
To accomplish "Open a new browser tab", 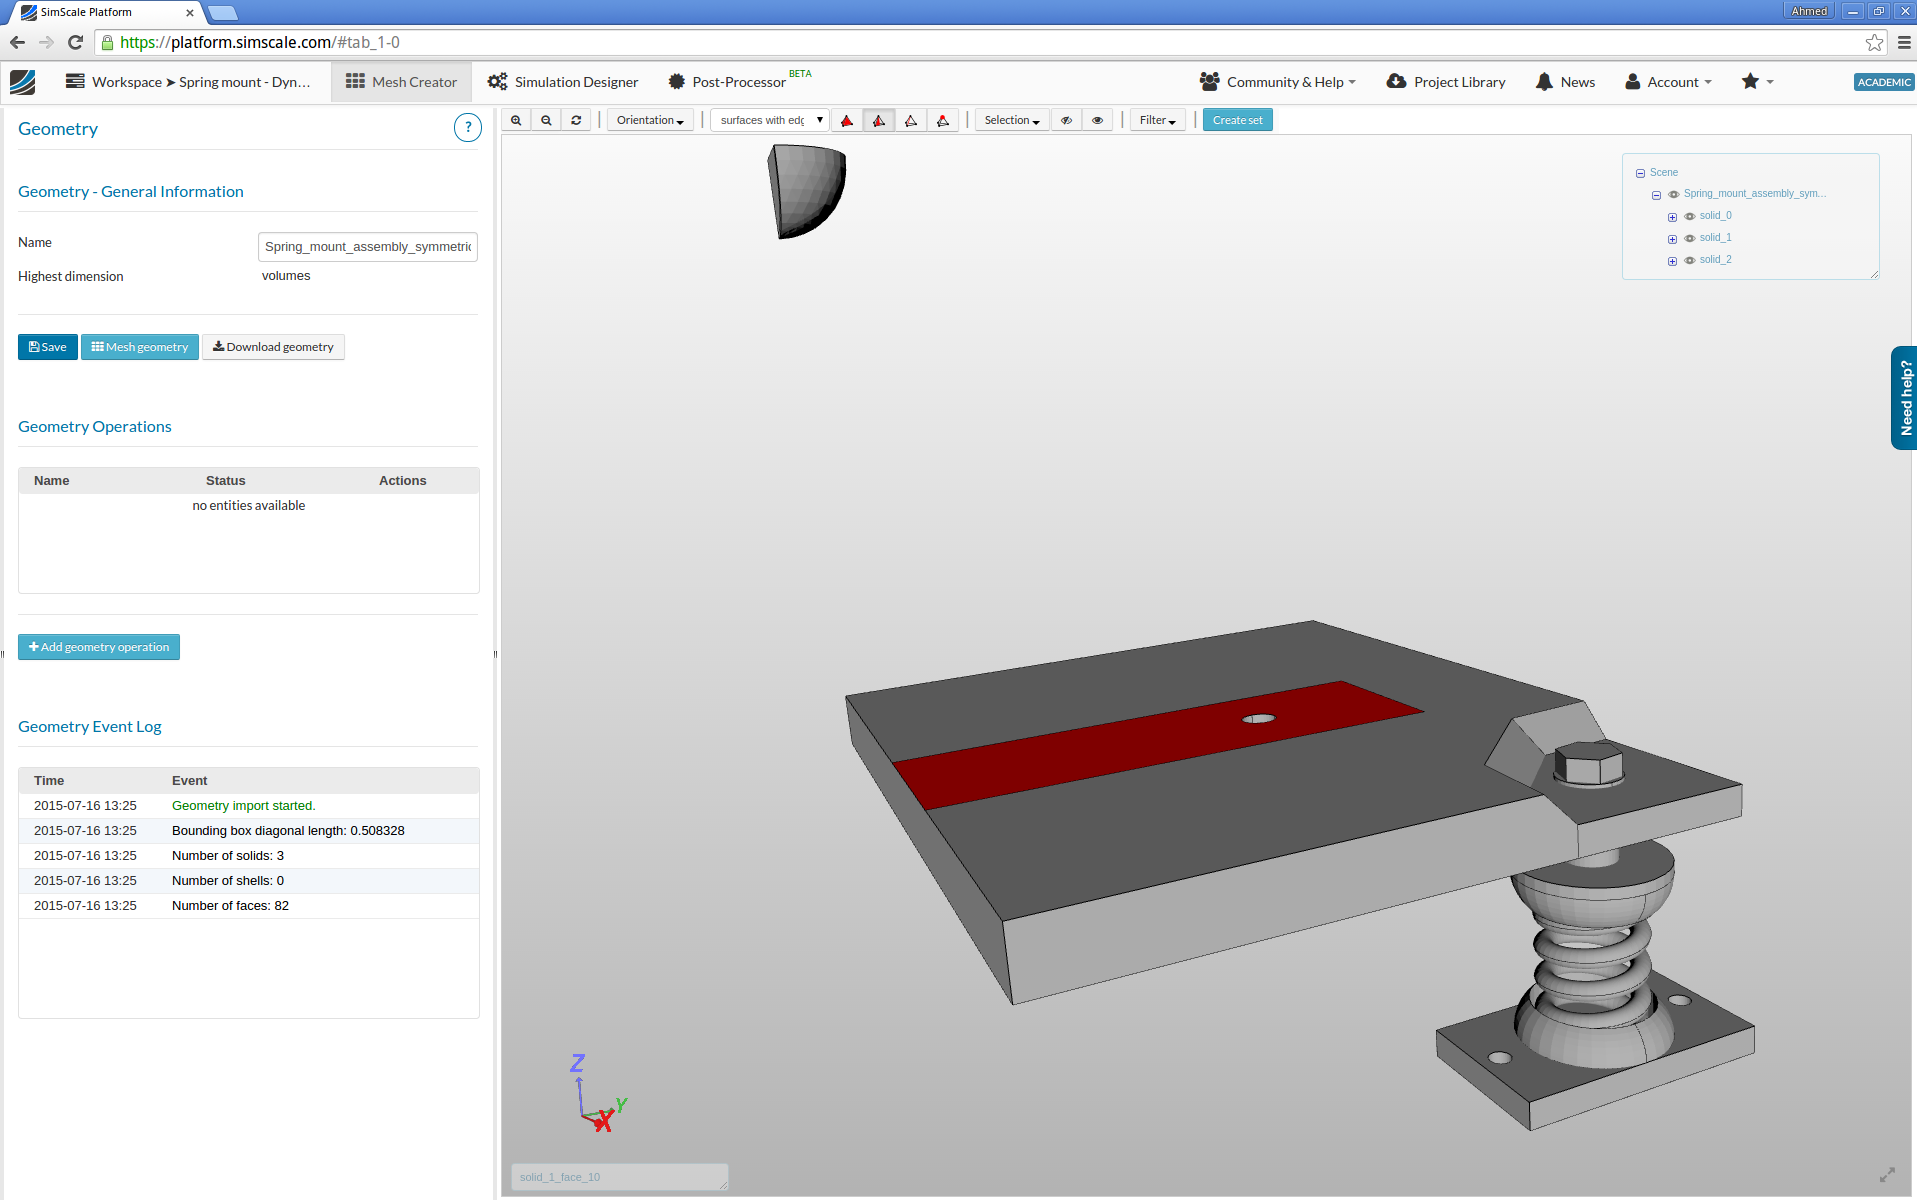I will pos(223,13).
